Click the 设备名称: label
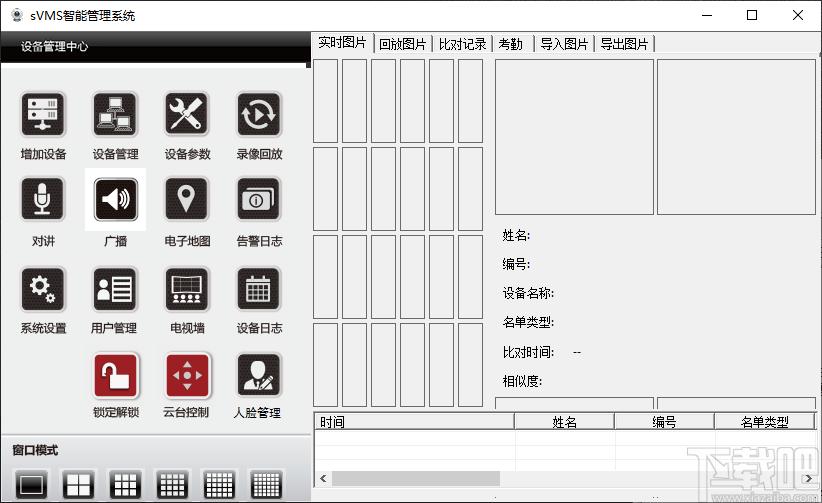Image resolution: width=822 pixels, height=503 pixels. [x=528, y=293]
